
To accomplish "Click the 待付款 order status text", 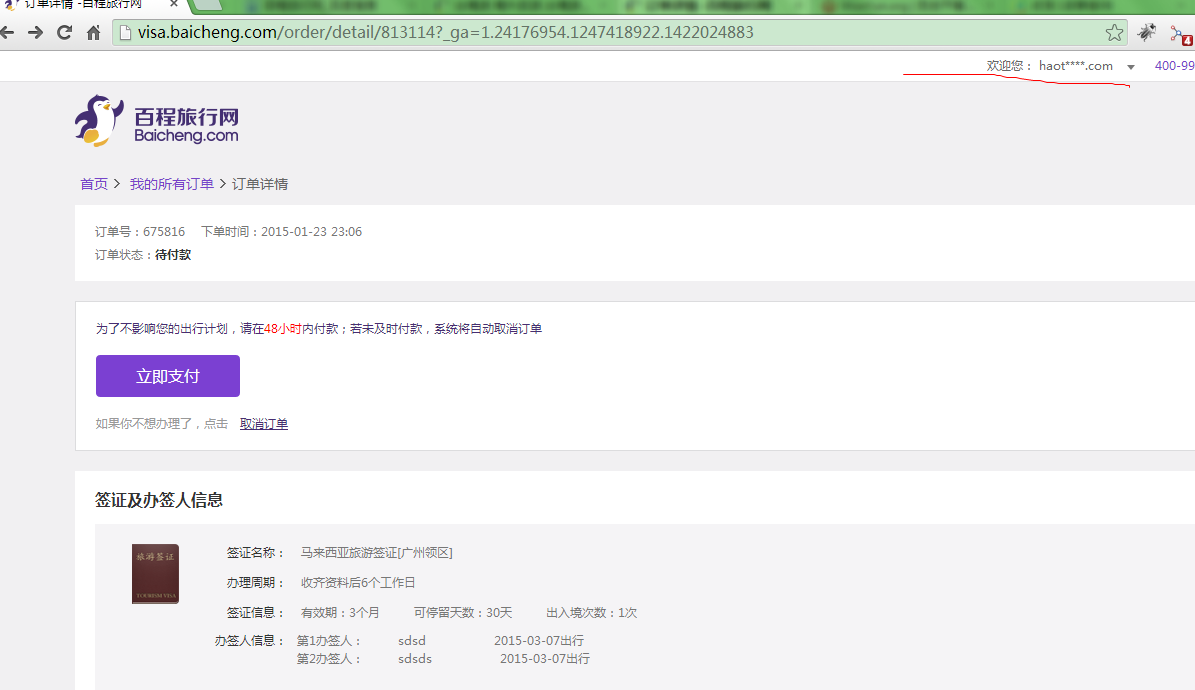I will pyautogui.click(x=173, y=255).
